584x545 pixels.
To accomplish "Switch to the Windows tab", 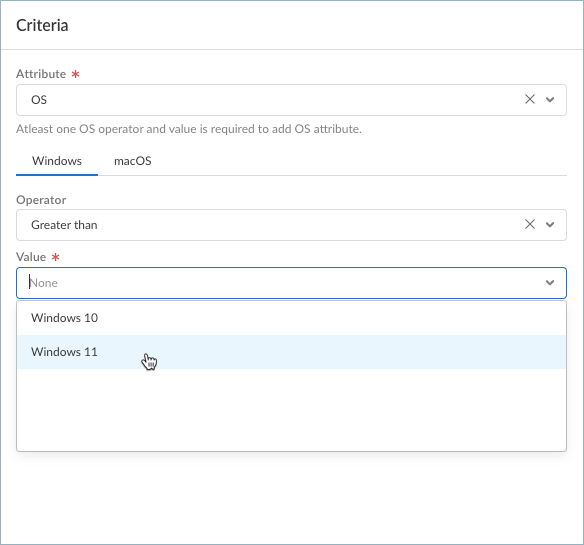I will pyautogui.click(x=57, y=161).
